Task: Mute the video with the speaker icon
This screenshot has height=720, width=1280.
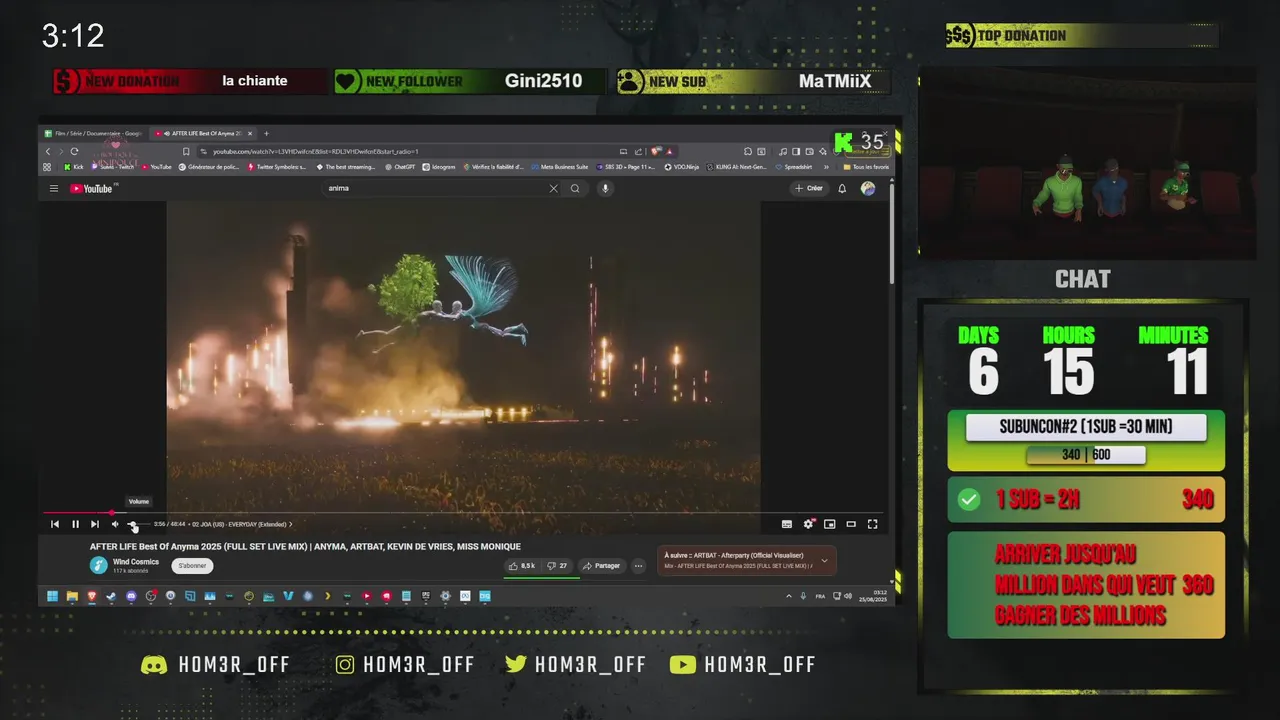Action: tap(115, 524)
